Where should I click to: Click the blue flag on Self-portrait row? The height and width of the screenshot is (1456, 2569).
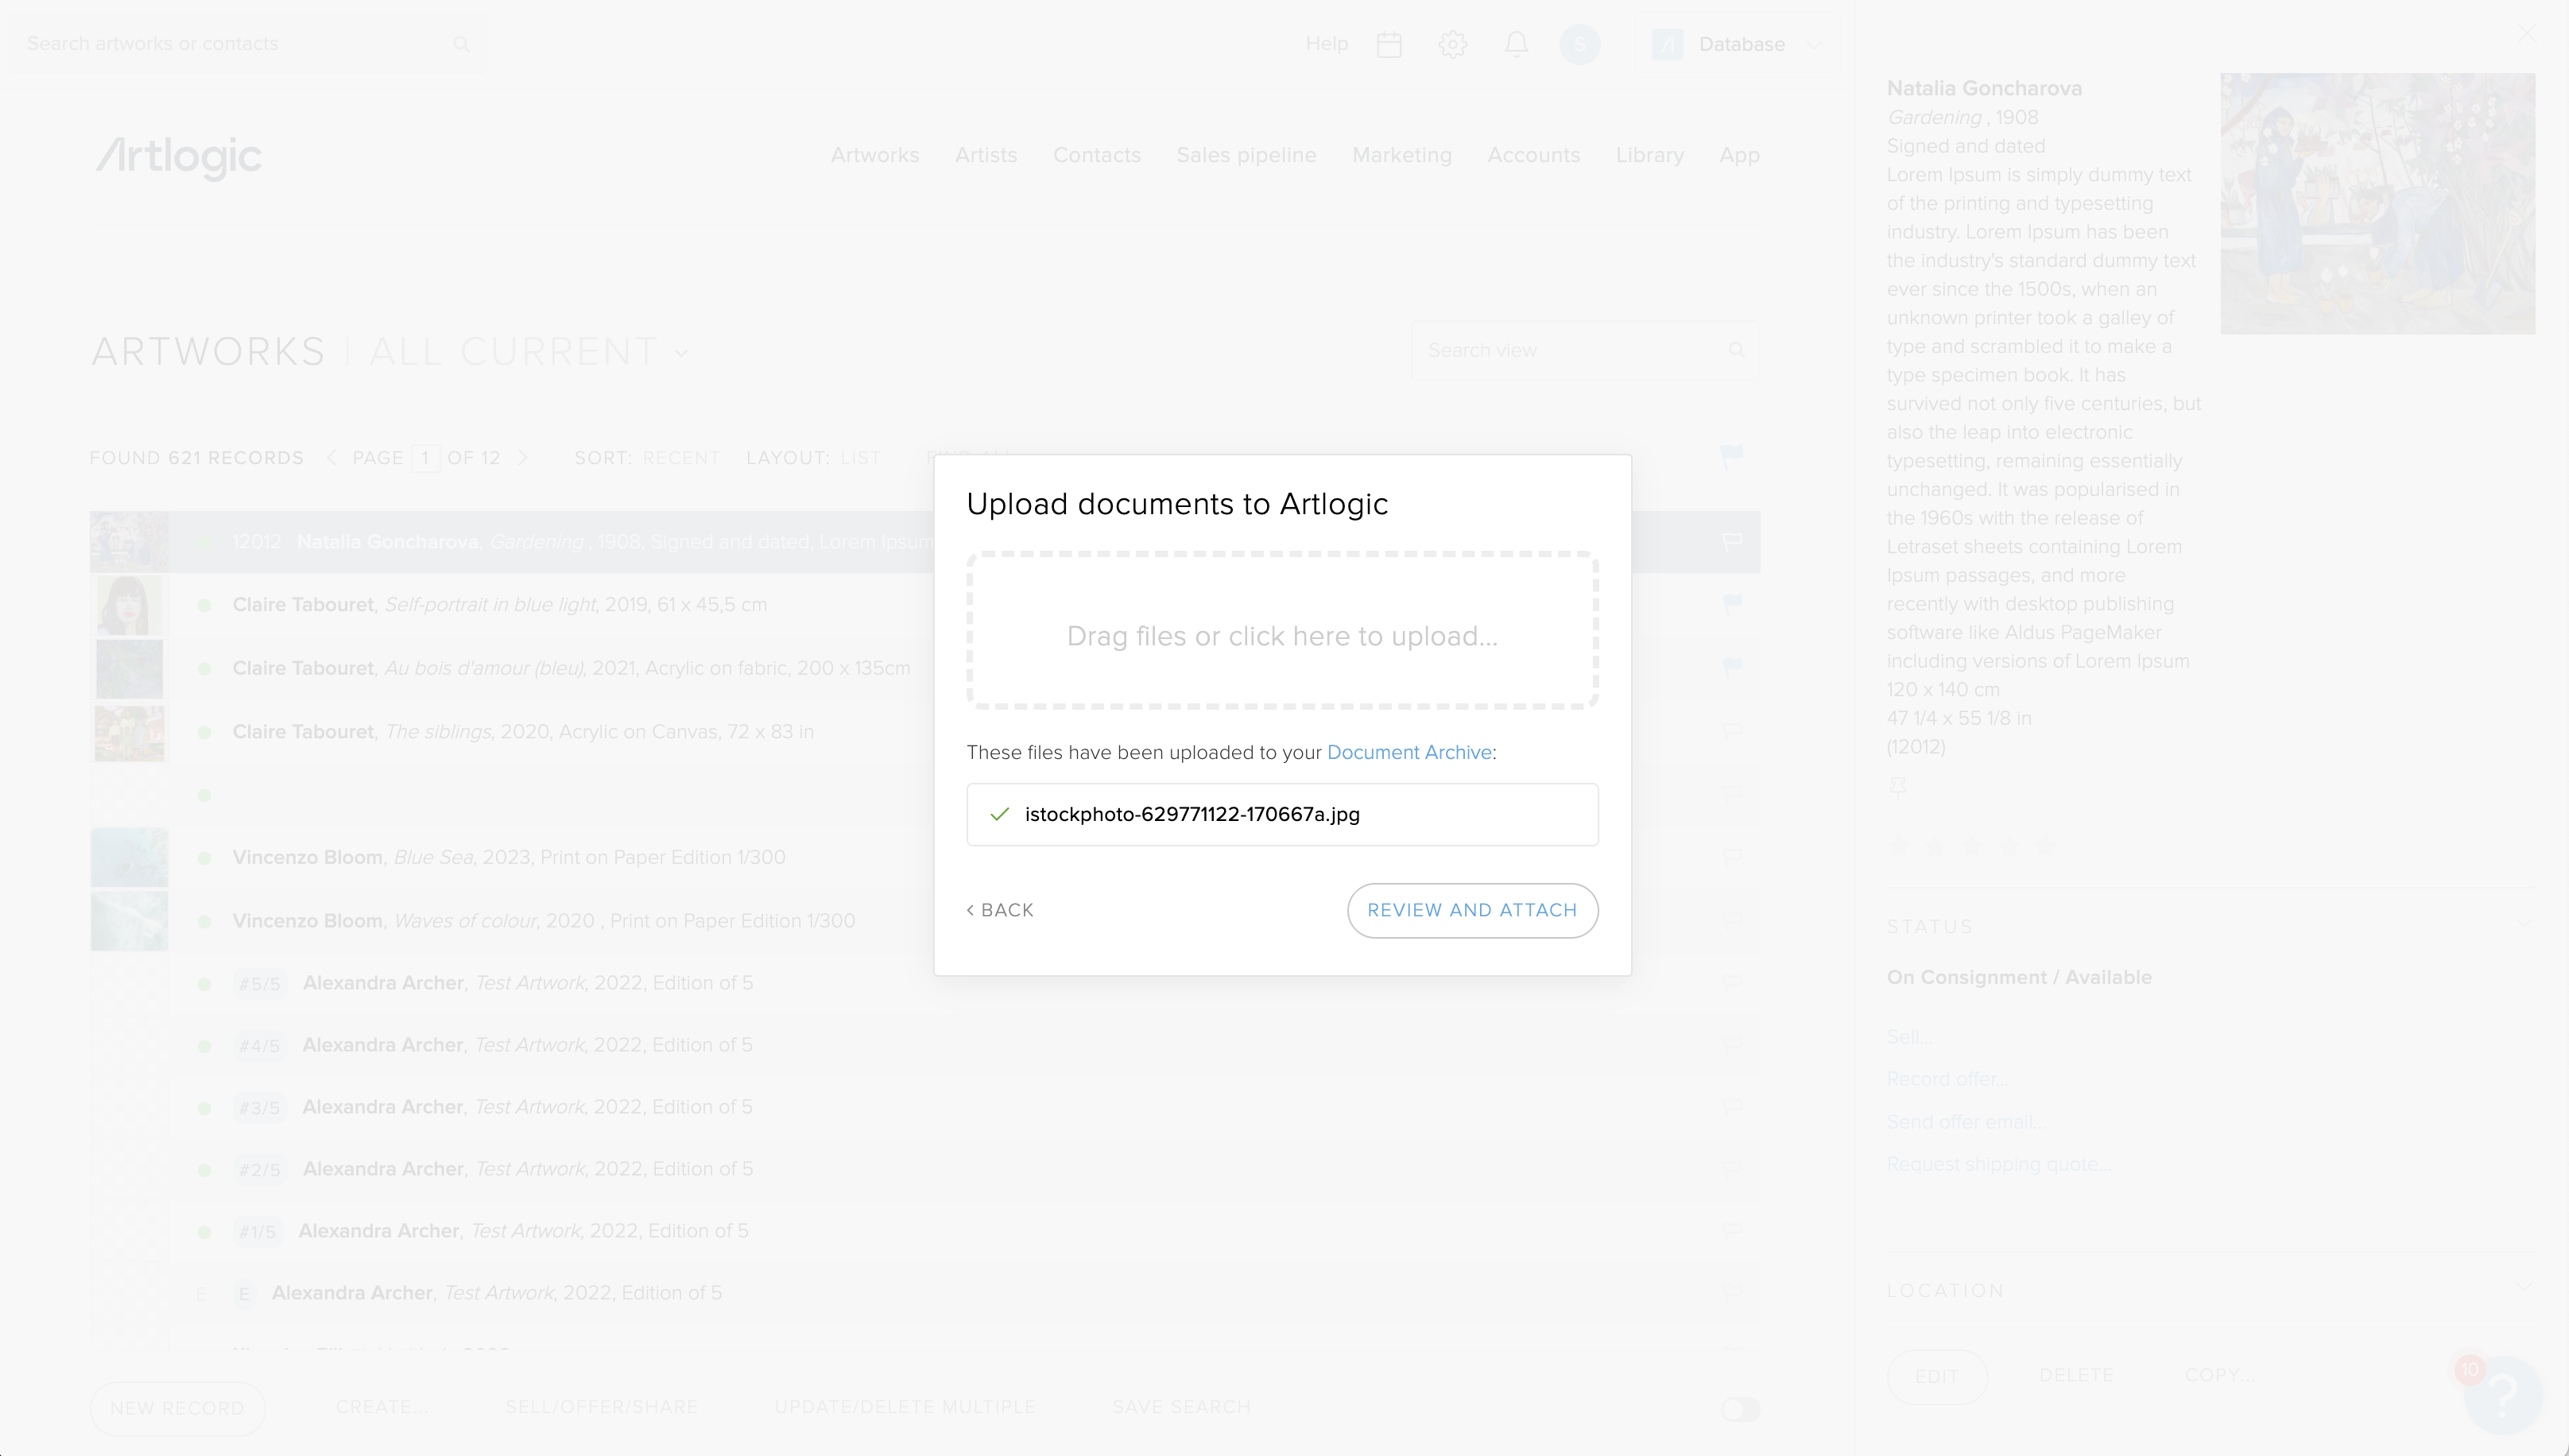click(x=1732, y=603)
